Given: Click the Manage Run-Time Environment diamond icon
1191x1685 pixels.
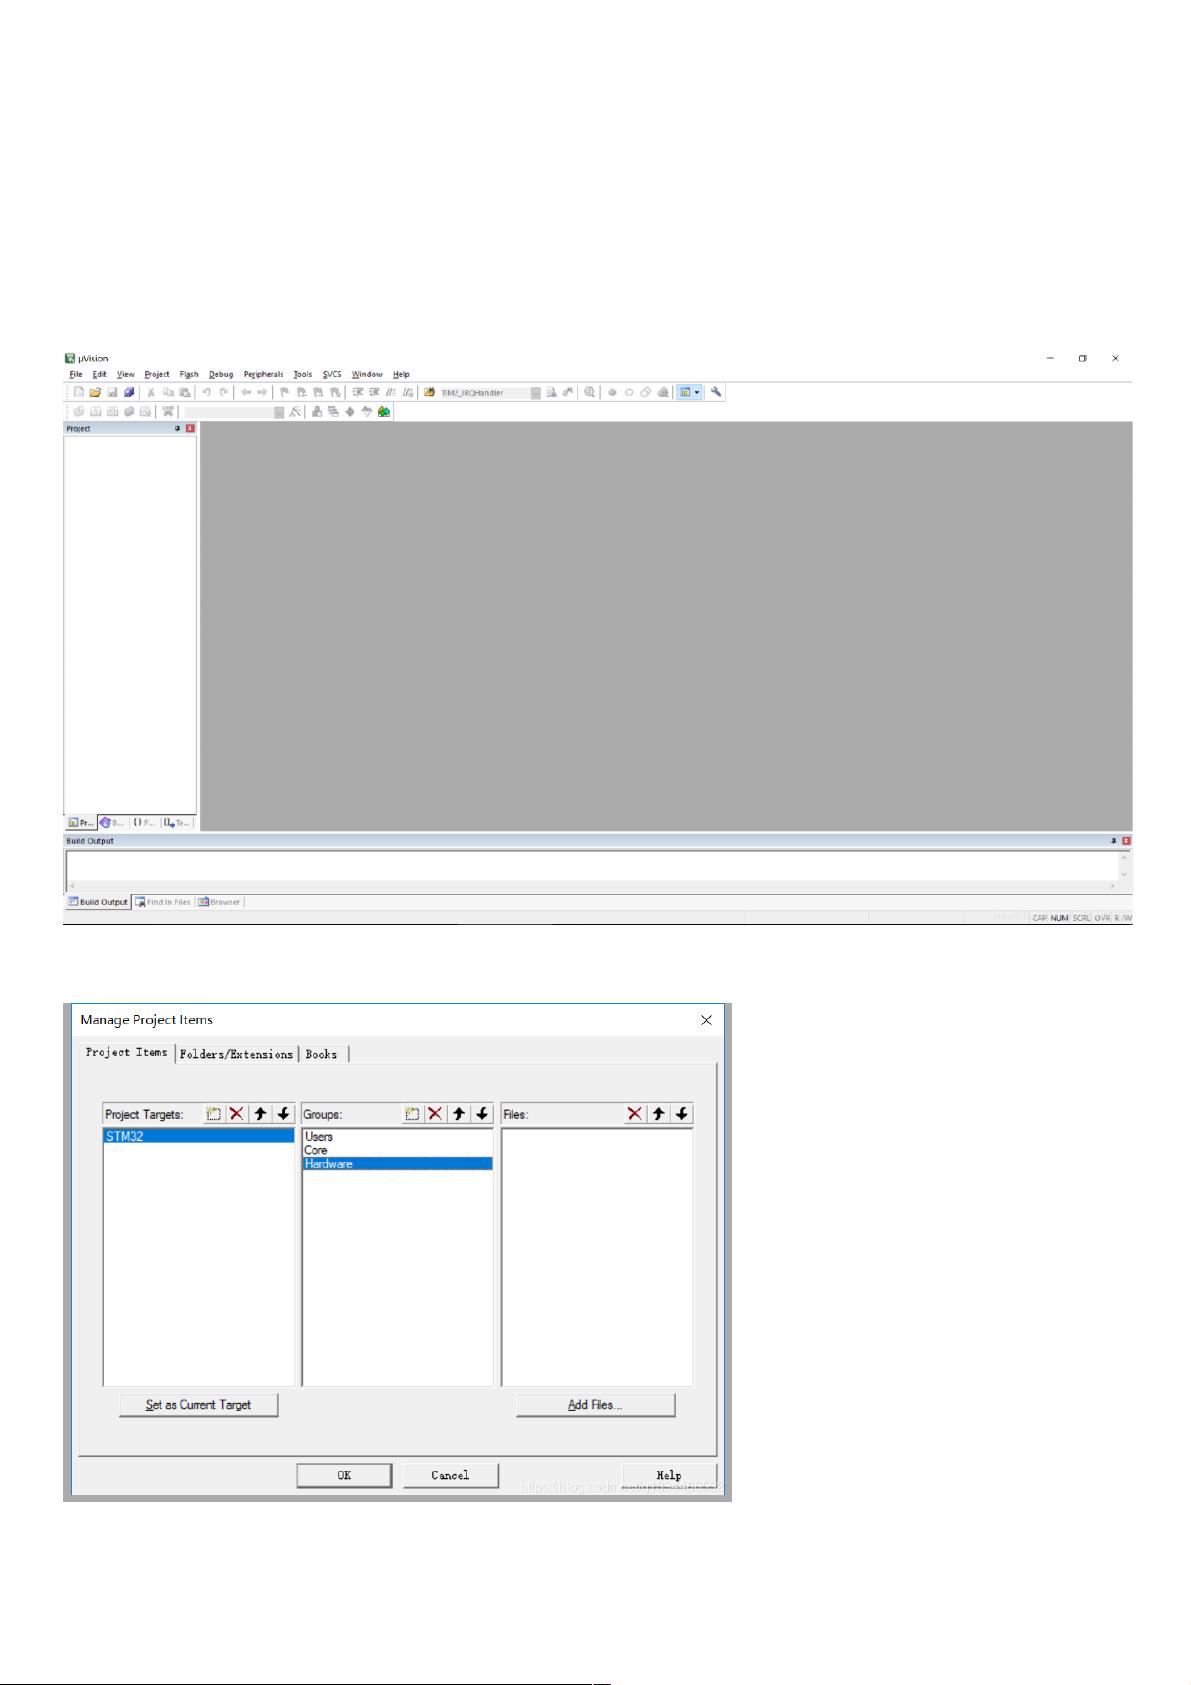Looking at the screenshot, I should coord(351,412).
